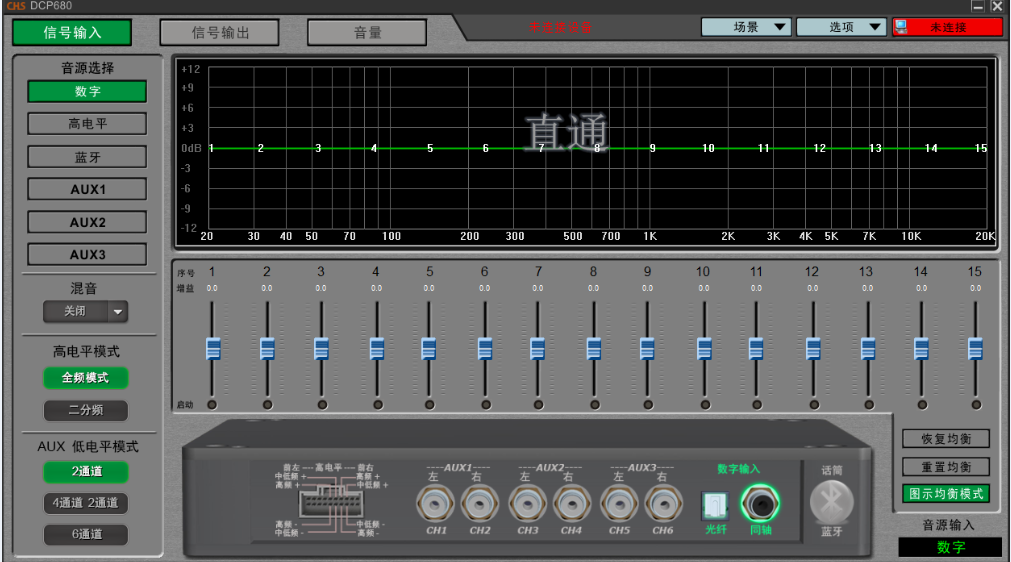
Task: Toggle the enable button under EQ band 1
Action: click(212, 405)
